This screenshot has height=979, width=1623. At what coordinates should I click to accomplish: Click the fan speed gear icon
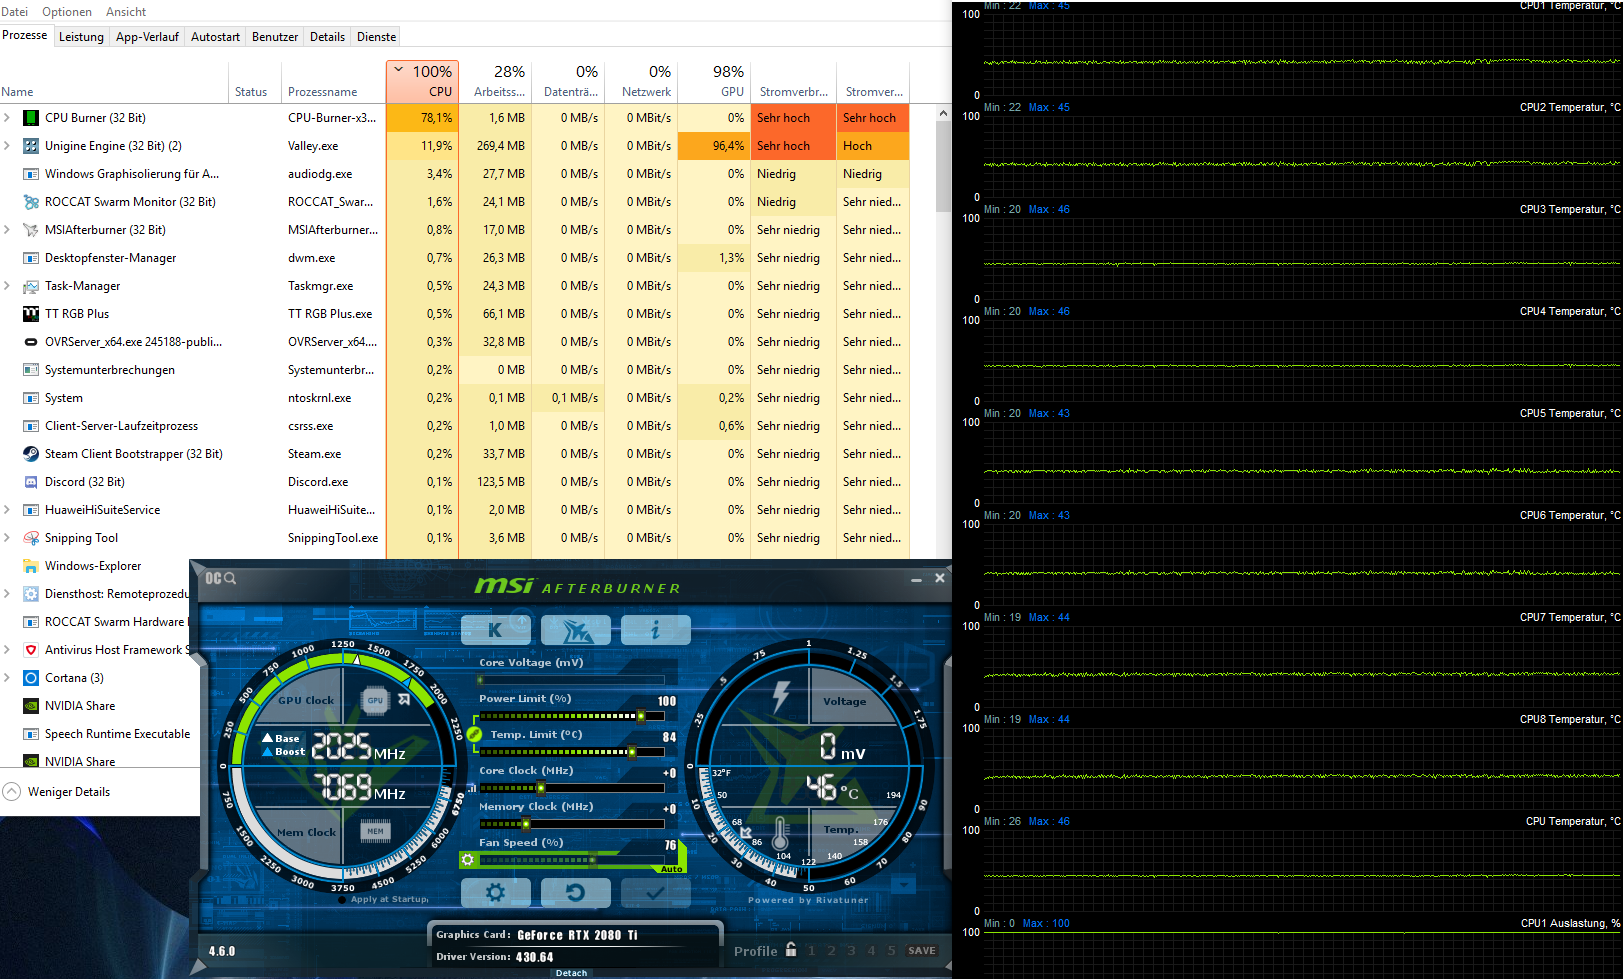click(467, 860)
